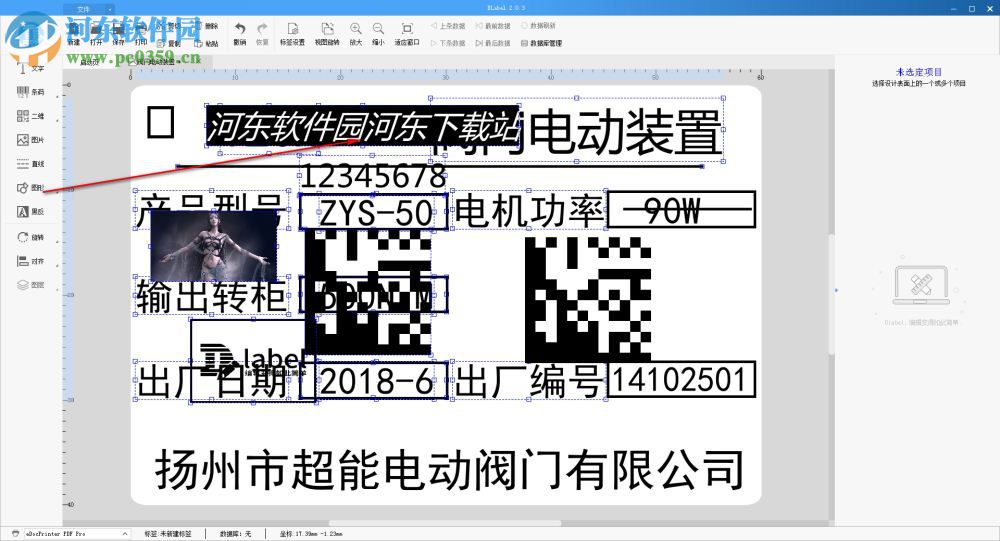
Task: Select the right data matrix code
Action: 588,300
